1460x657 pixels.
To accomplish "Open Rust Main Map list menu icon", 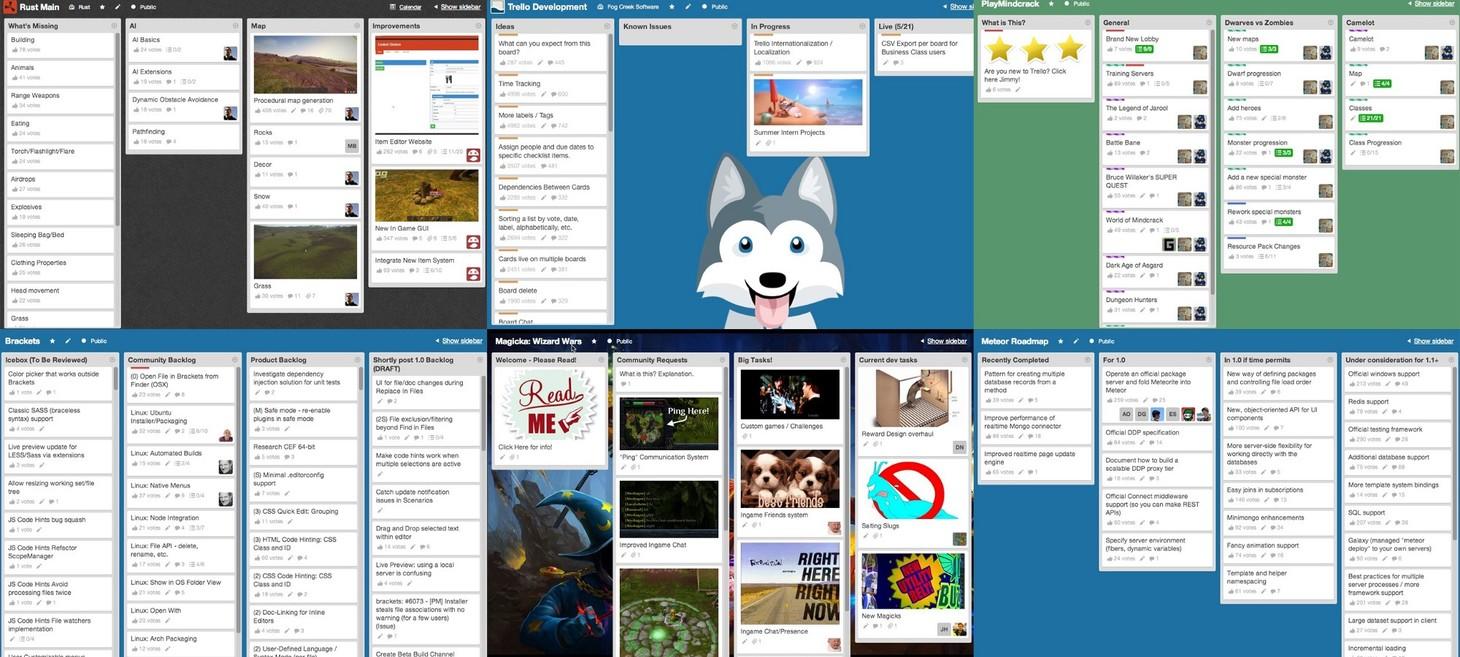I will (x=357, y=25).
